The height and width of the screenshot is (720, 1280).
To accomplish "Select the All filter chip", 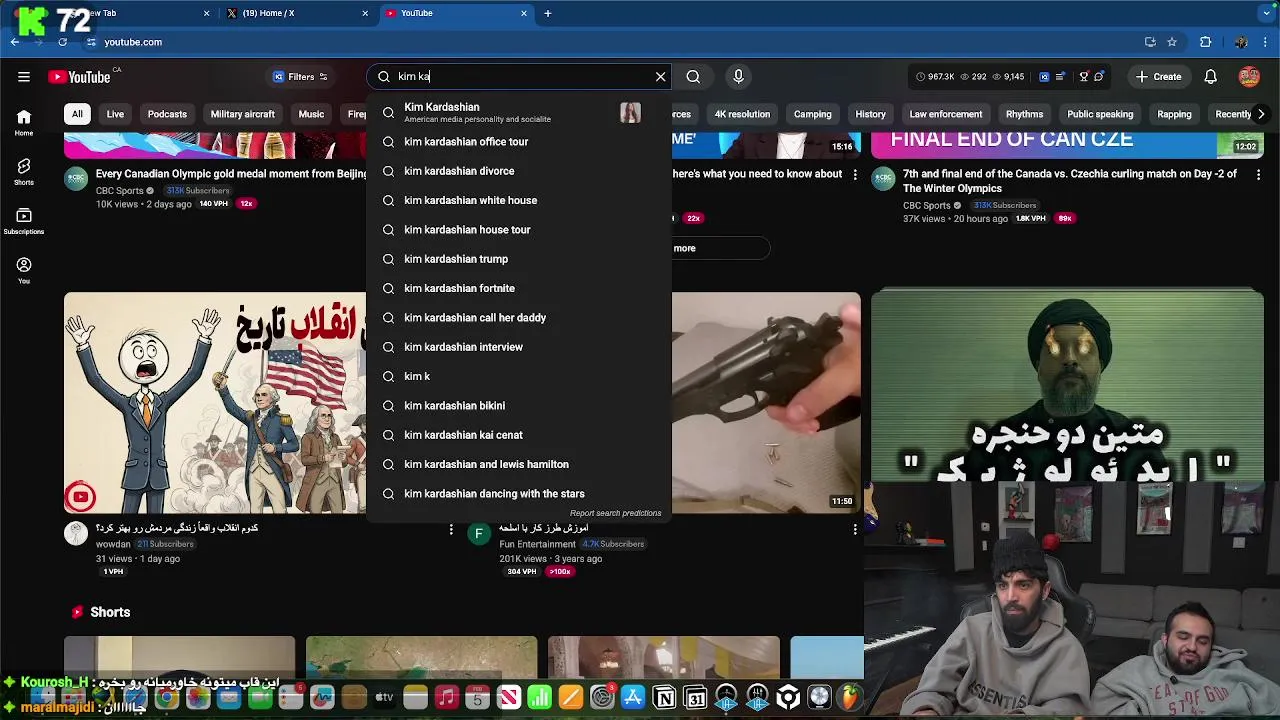I will (x=77, y=114).
